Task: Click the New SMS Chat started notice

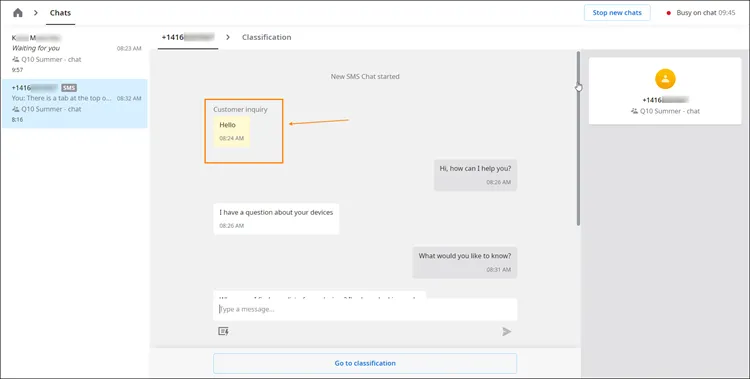Action: [x=365, y=77]
